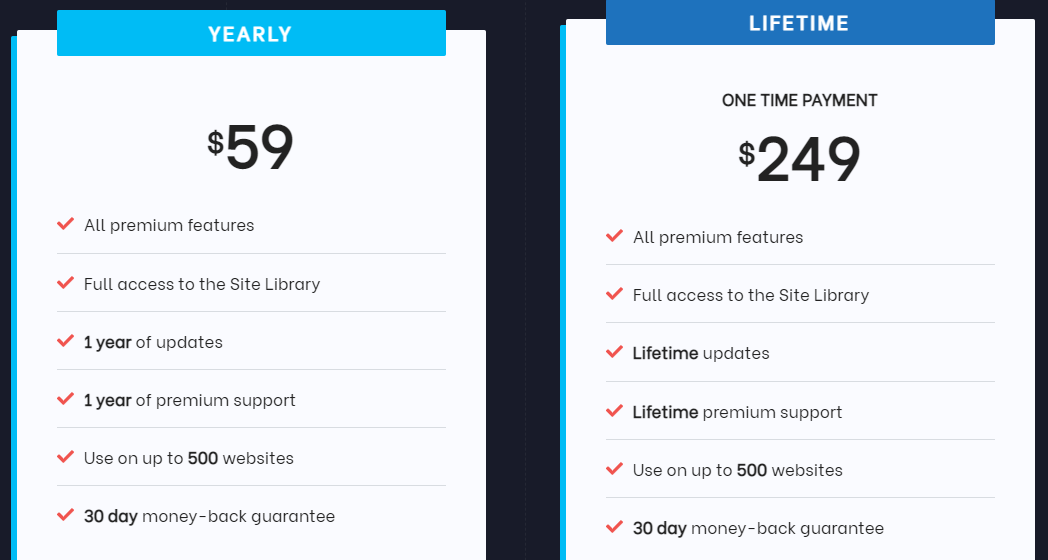Screen dimensions: 1048x560
Task: Click the $59 yearly price
Action: [x=251, y=148]
